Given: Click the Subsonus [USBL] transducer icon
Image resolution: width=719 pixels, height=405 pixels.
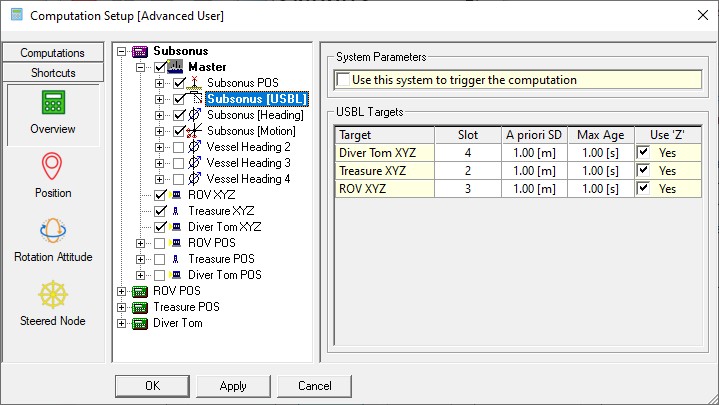Looking at the screenshot, I should pyautogui.click(x=194, y=99).
